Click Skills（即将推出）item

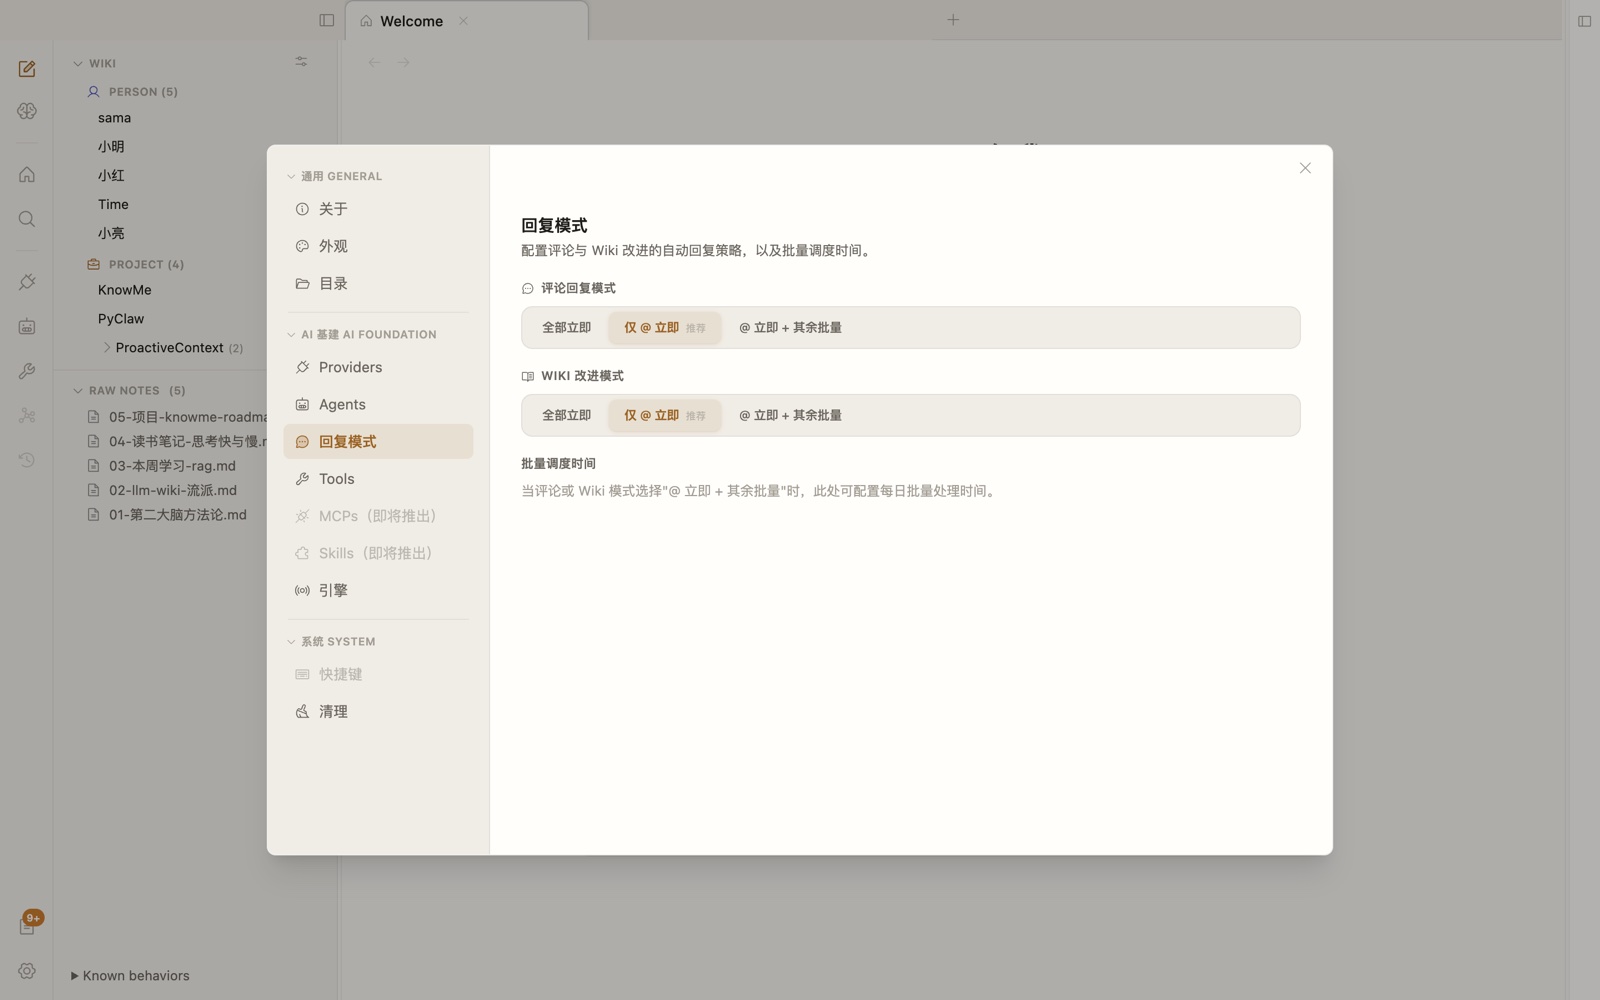[378, 553]
